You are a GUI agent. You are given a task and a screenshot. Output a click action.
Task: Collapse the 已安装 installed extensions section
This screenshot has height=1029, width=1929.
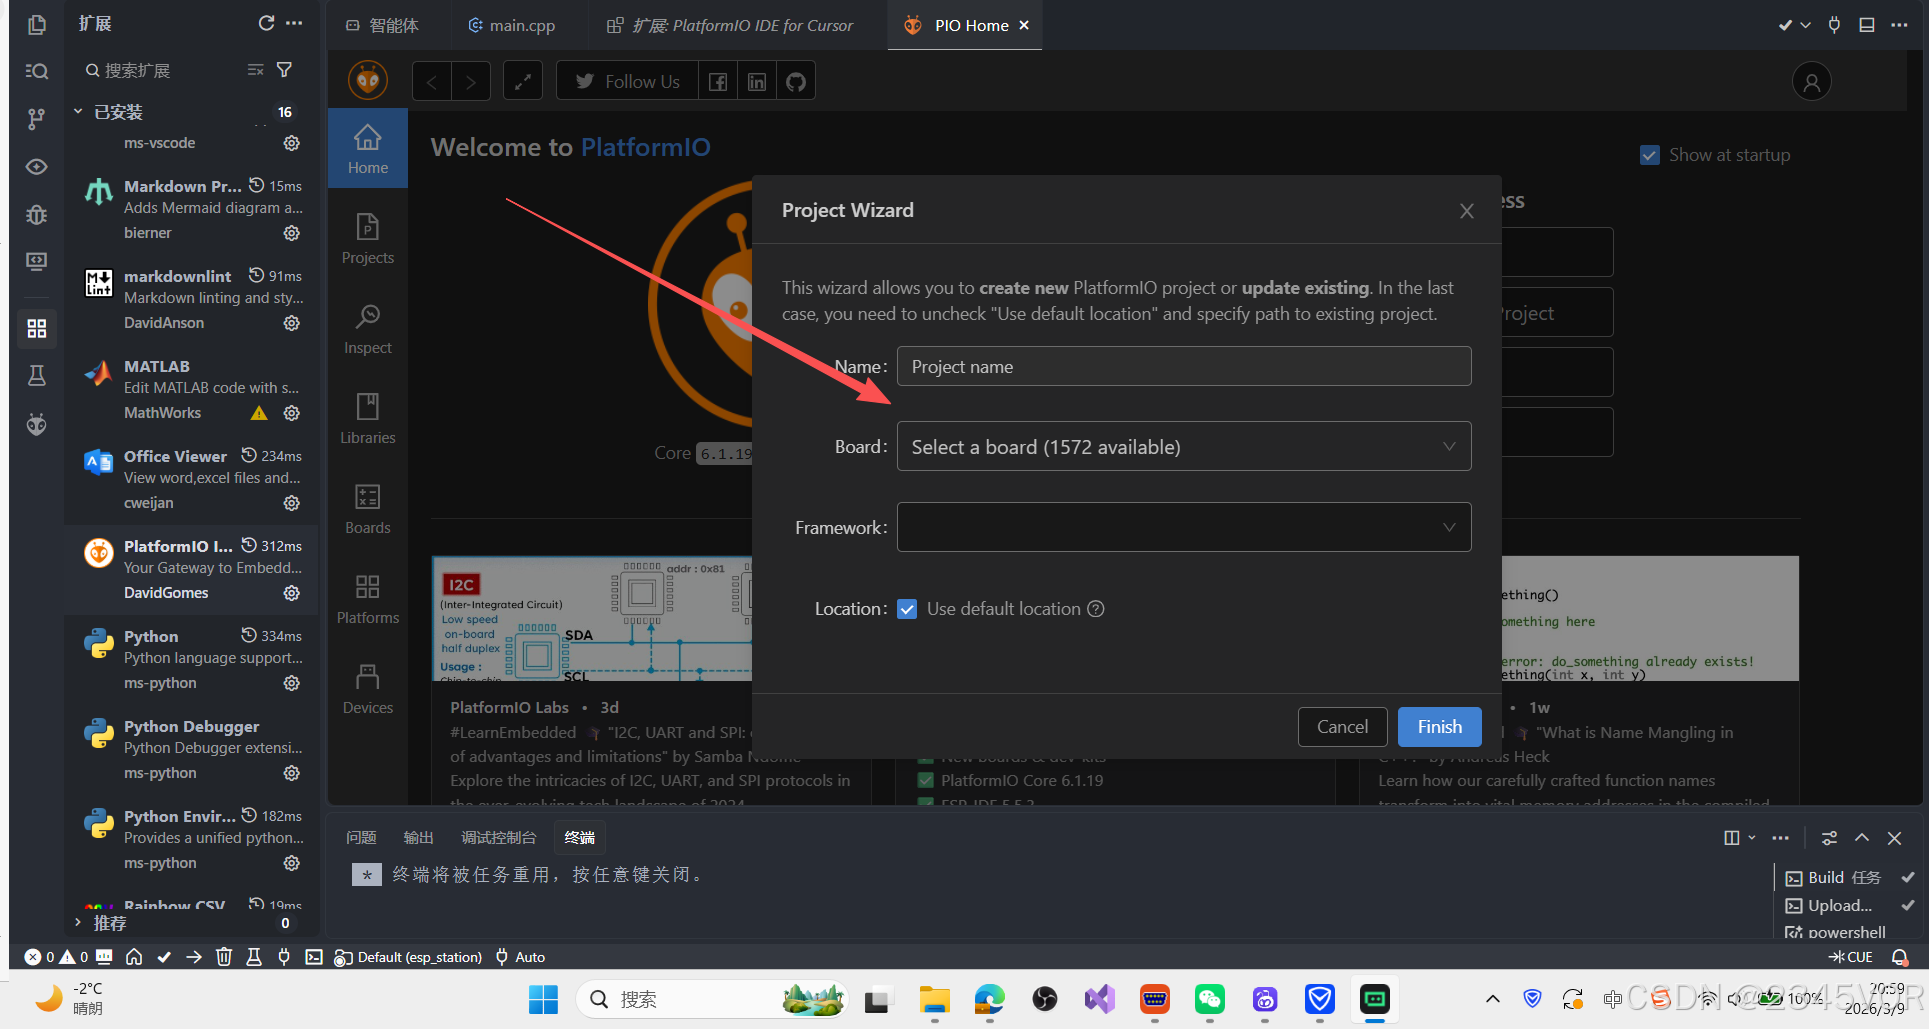click(78, 112)
